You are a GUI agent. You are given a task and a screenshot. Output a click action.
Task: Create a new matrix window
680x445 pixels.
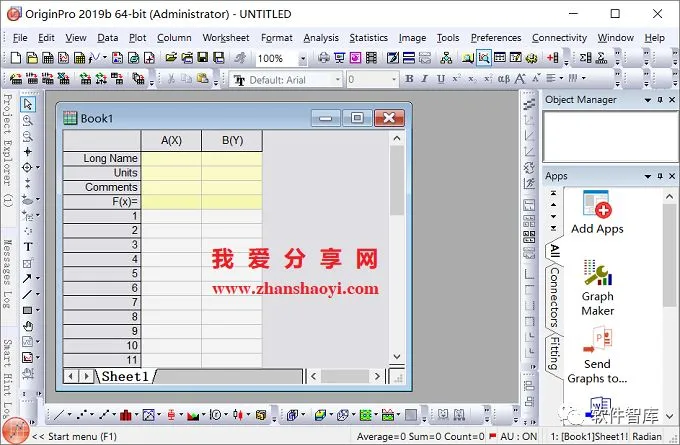pyautogui.click(x=79, y=58)
